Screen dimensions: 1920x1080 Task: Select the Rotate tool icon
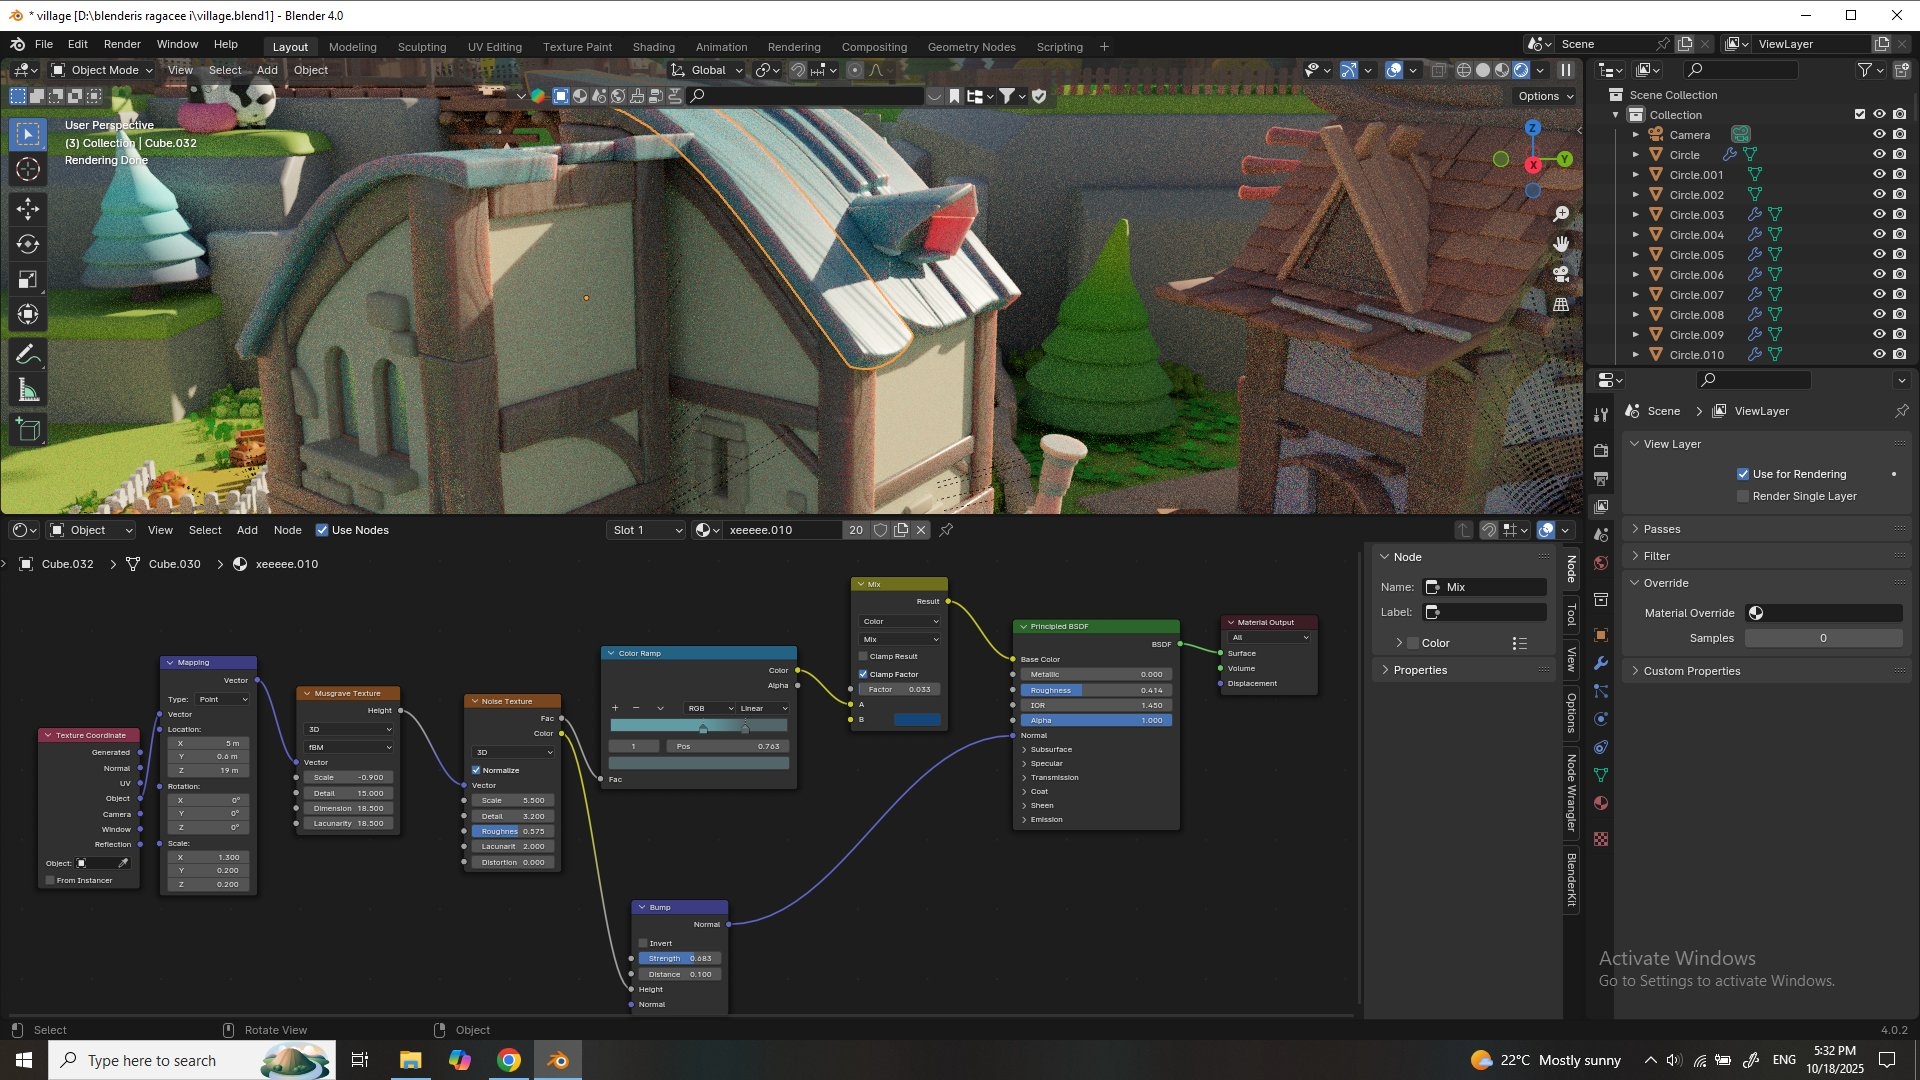coord(28,244)
